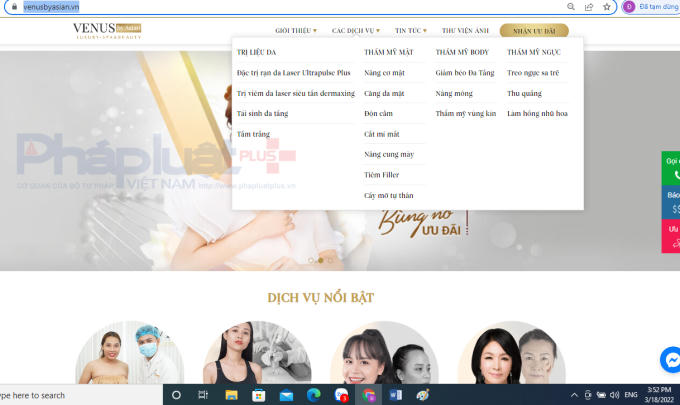Switch to Chrome in the taskbar
680x405 pixels.
(x=369, y=395)
